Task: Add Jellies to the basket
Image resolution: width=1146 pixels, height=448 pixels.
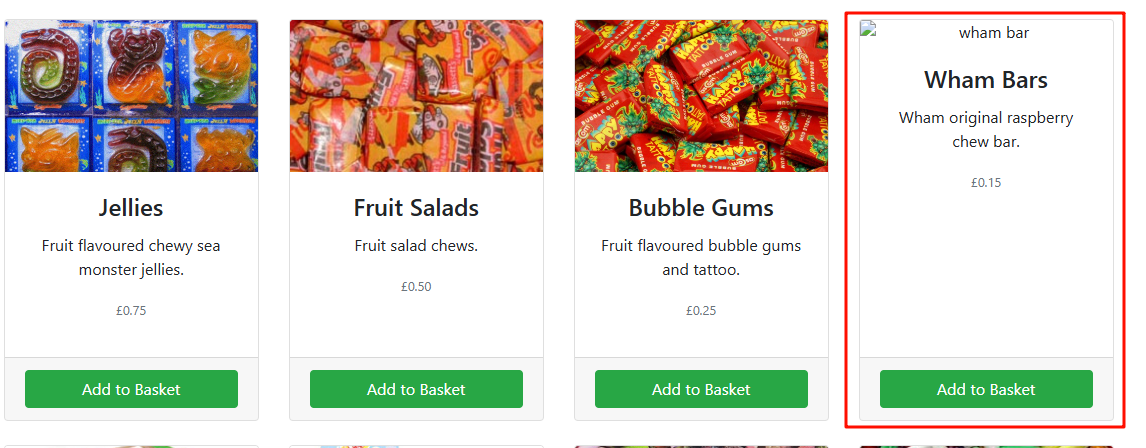Action: (132, 389)
